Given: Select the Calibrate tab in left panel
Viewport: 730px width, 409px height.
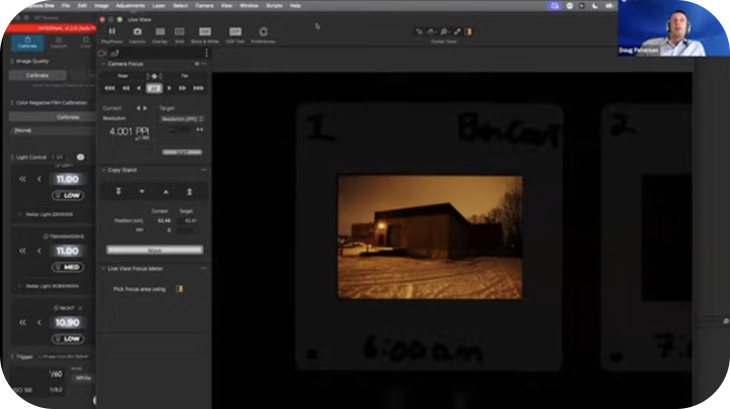Looking at the screenshot, I should tap(27, 42).
